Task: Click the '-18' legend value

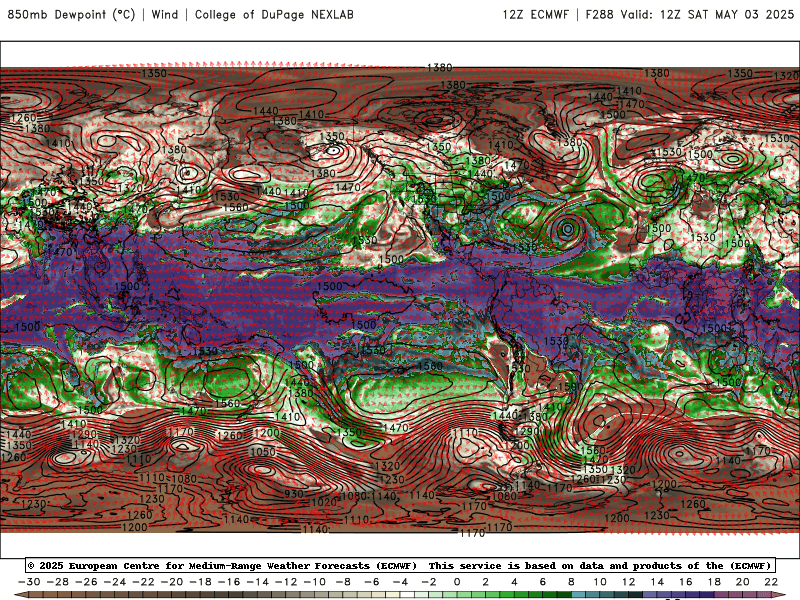Action: 201,582
